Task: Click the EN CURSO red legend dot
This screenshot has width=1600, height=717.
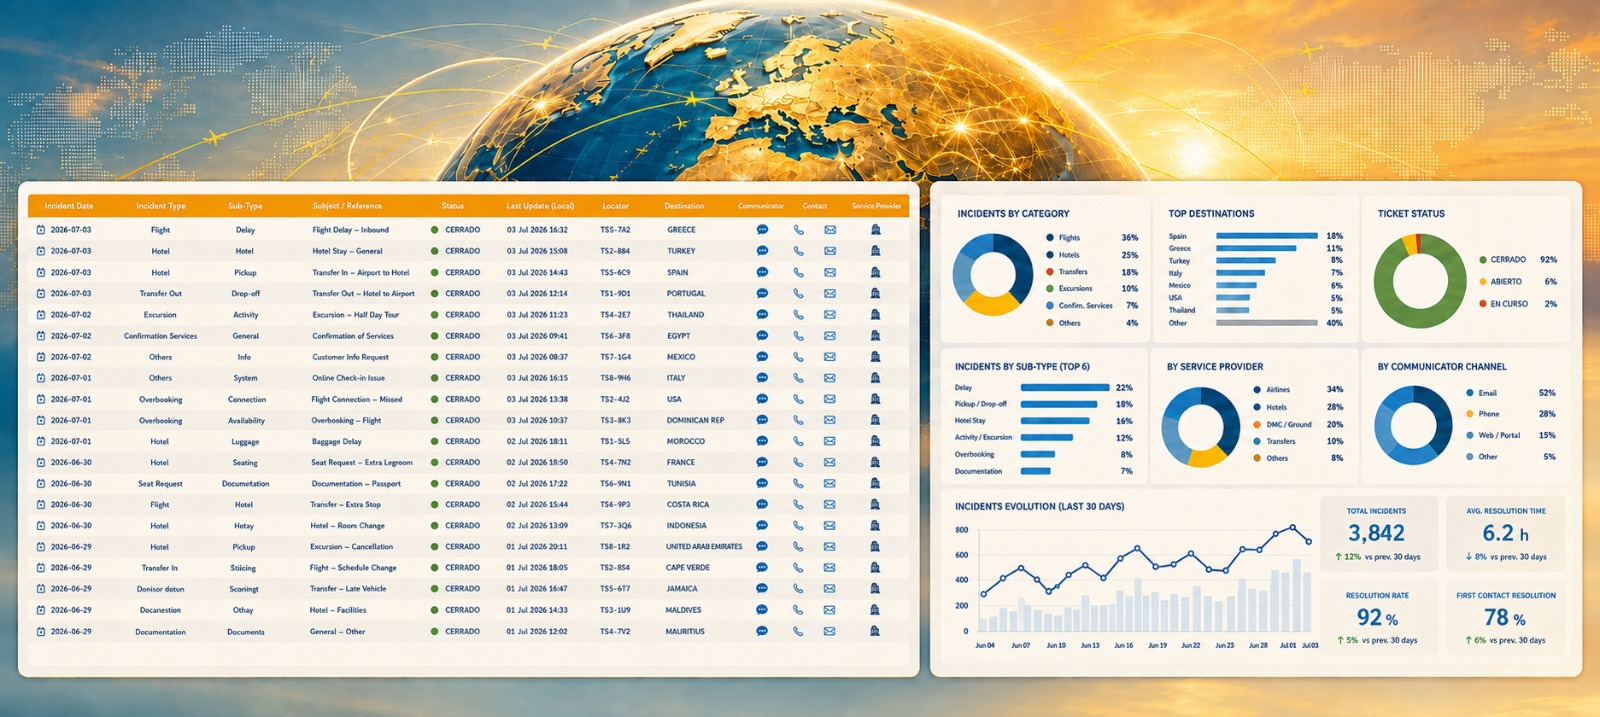Action: click(1483, 304)
